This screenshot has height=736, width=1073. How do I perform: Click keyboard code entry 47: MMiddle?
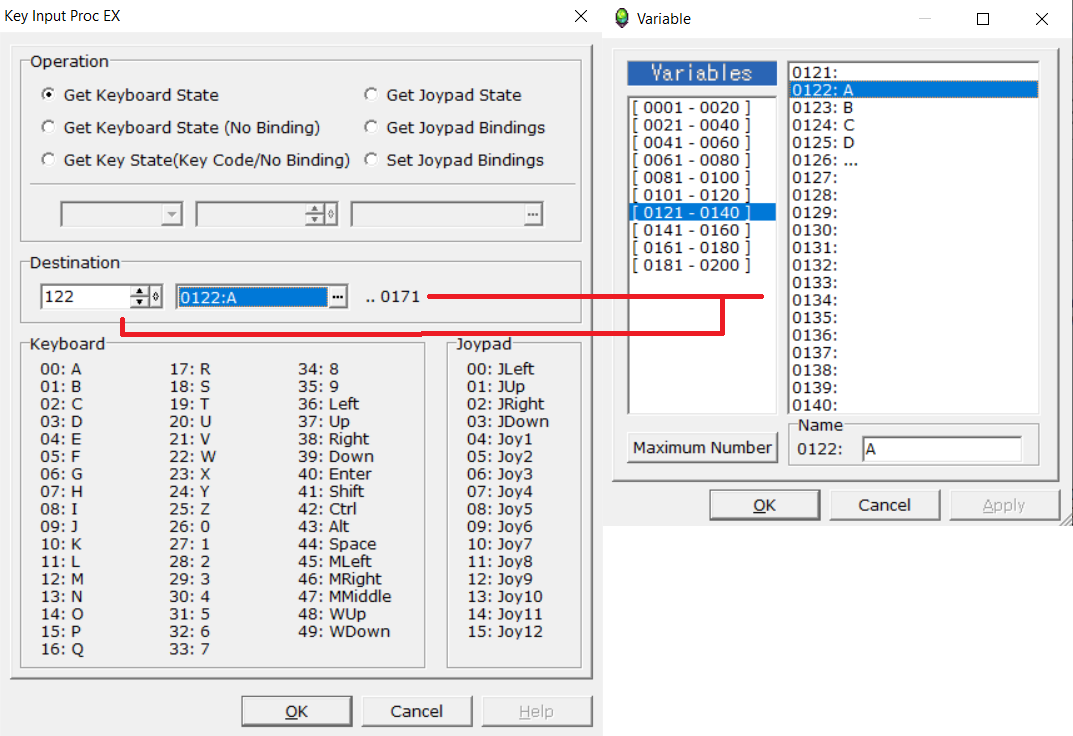pyautogui.click(x=345, y=596)
